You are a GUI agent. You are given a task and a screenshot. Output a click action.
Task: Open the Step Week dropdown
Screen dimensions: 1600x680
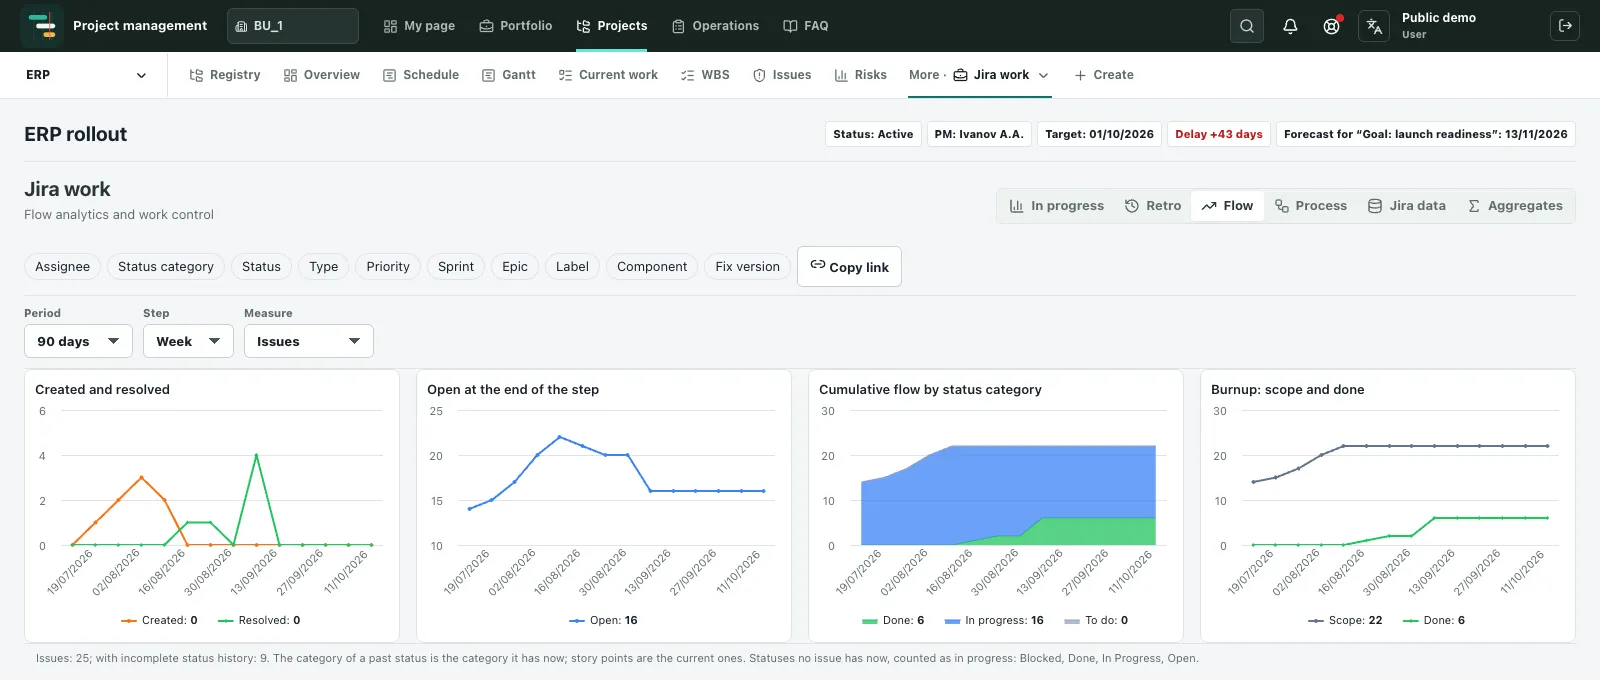pos(188,341)
